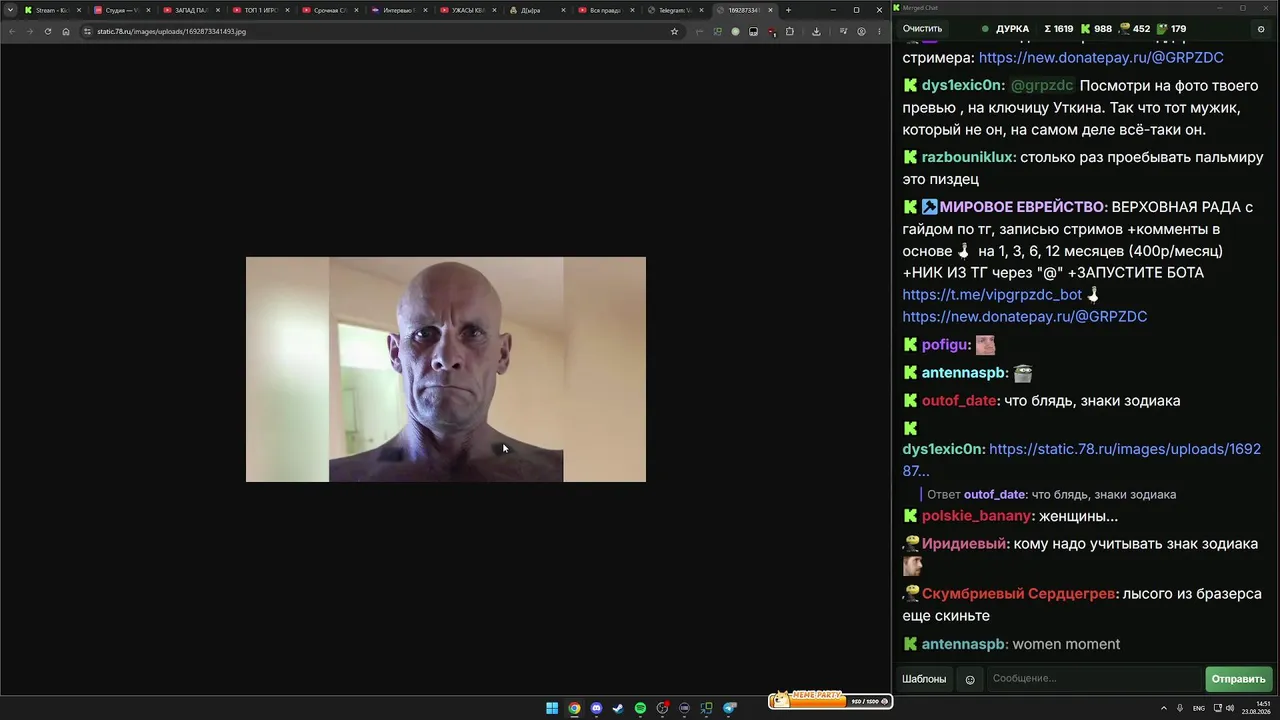Expand the tab search dropdown

click(11, 10)
